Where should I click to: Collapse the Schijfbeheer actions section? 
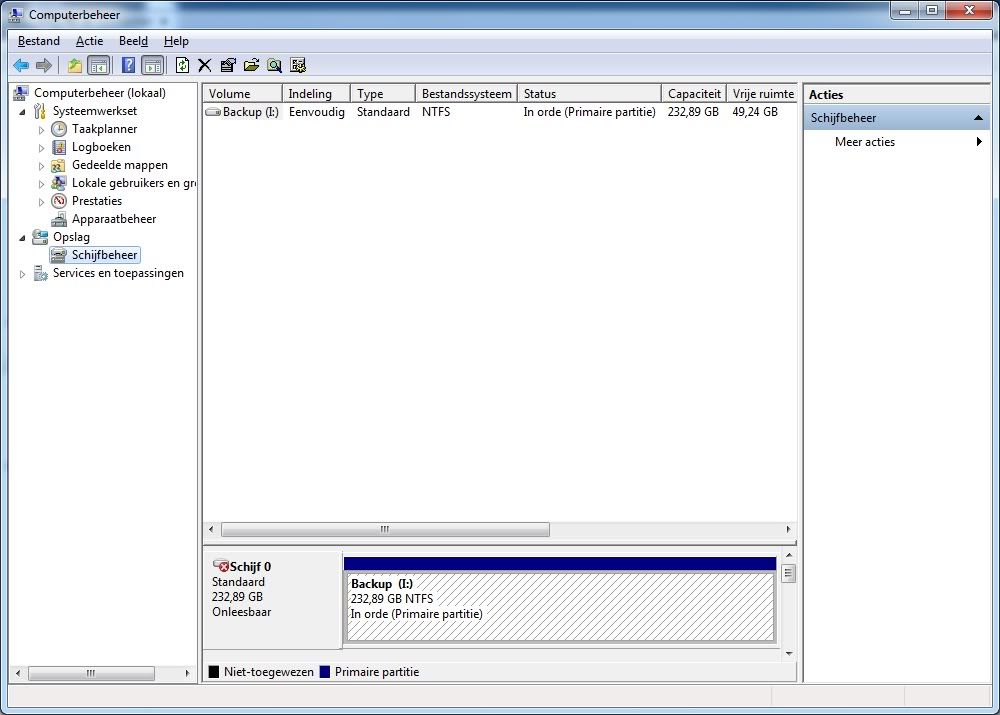(978, 118)
